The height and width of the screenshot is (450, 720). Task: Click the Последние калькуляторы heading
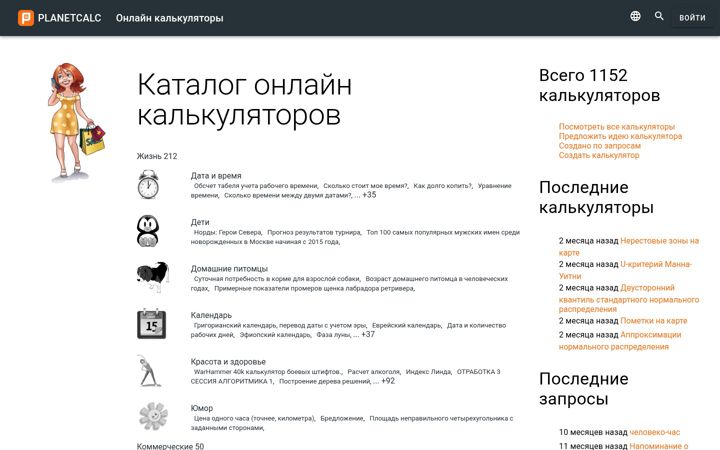pyautogui.click(x=596, y=197)
